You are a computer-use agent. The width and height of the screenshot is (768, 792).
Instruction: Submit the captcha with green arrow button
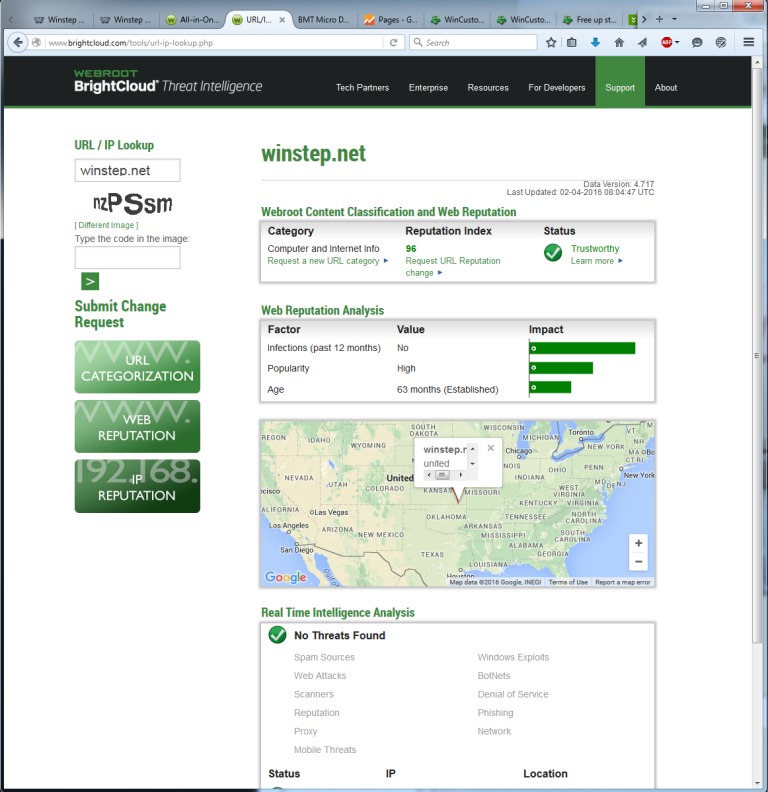click(90, 281)
